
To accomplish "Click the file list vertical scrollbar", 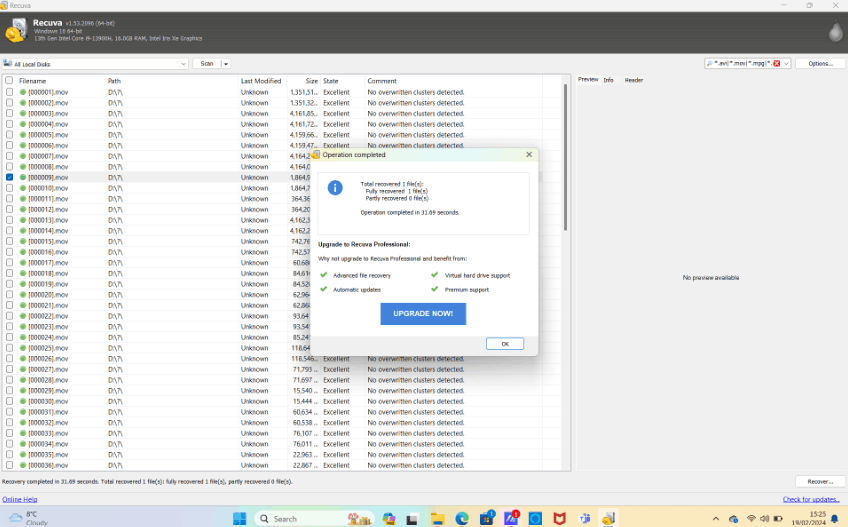I will pyautogui.click(x=566, y=157).
